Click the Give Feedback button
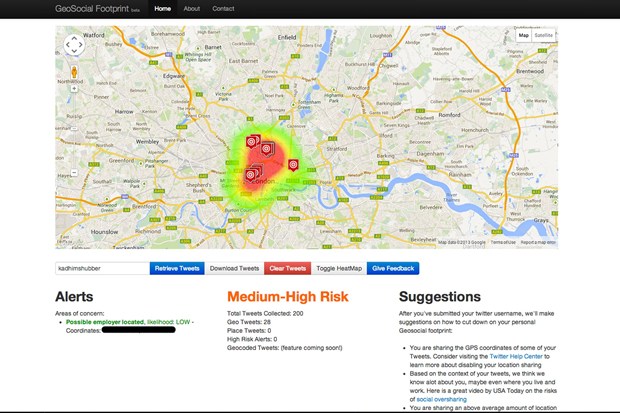Viewport: 620px width, 413px height. pos(393,268)
